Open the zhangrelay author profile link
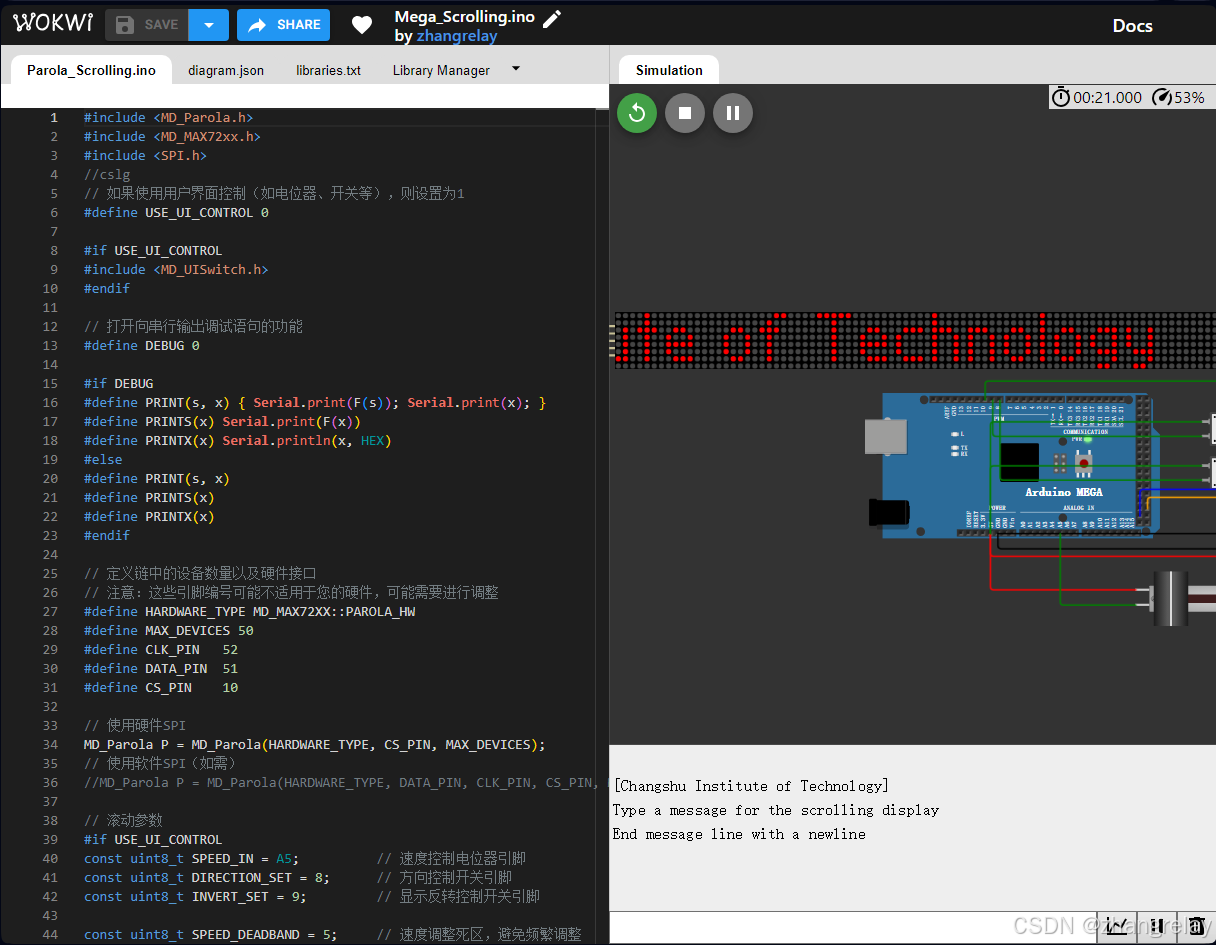Viewport: 1216px width, 945px height. (457, 36)
